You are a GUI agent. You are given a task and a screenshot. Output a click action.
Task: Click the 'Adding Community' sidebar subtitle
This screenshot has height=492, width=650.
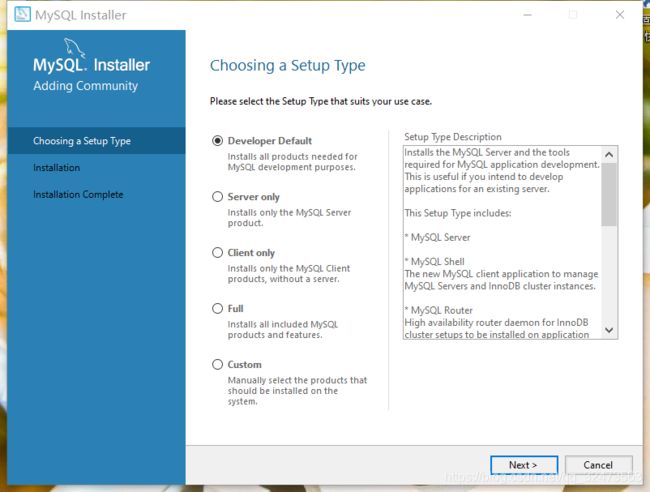pos(85,86)
